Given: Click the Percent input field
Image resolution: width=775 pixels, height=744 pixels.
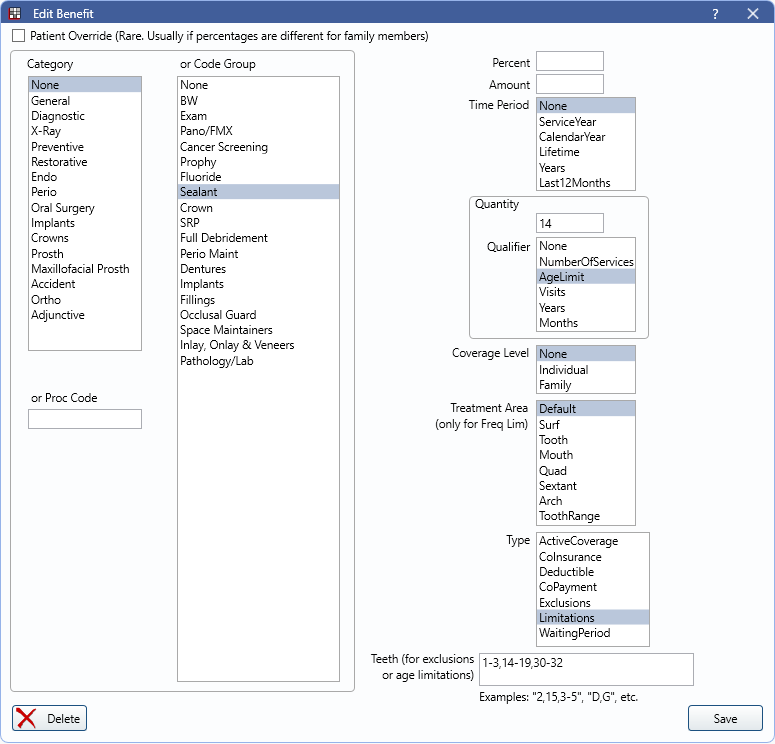Looking at the screenshot, I should [x=569, y=62].
